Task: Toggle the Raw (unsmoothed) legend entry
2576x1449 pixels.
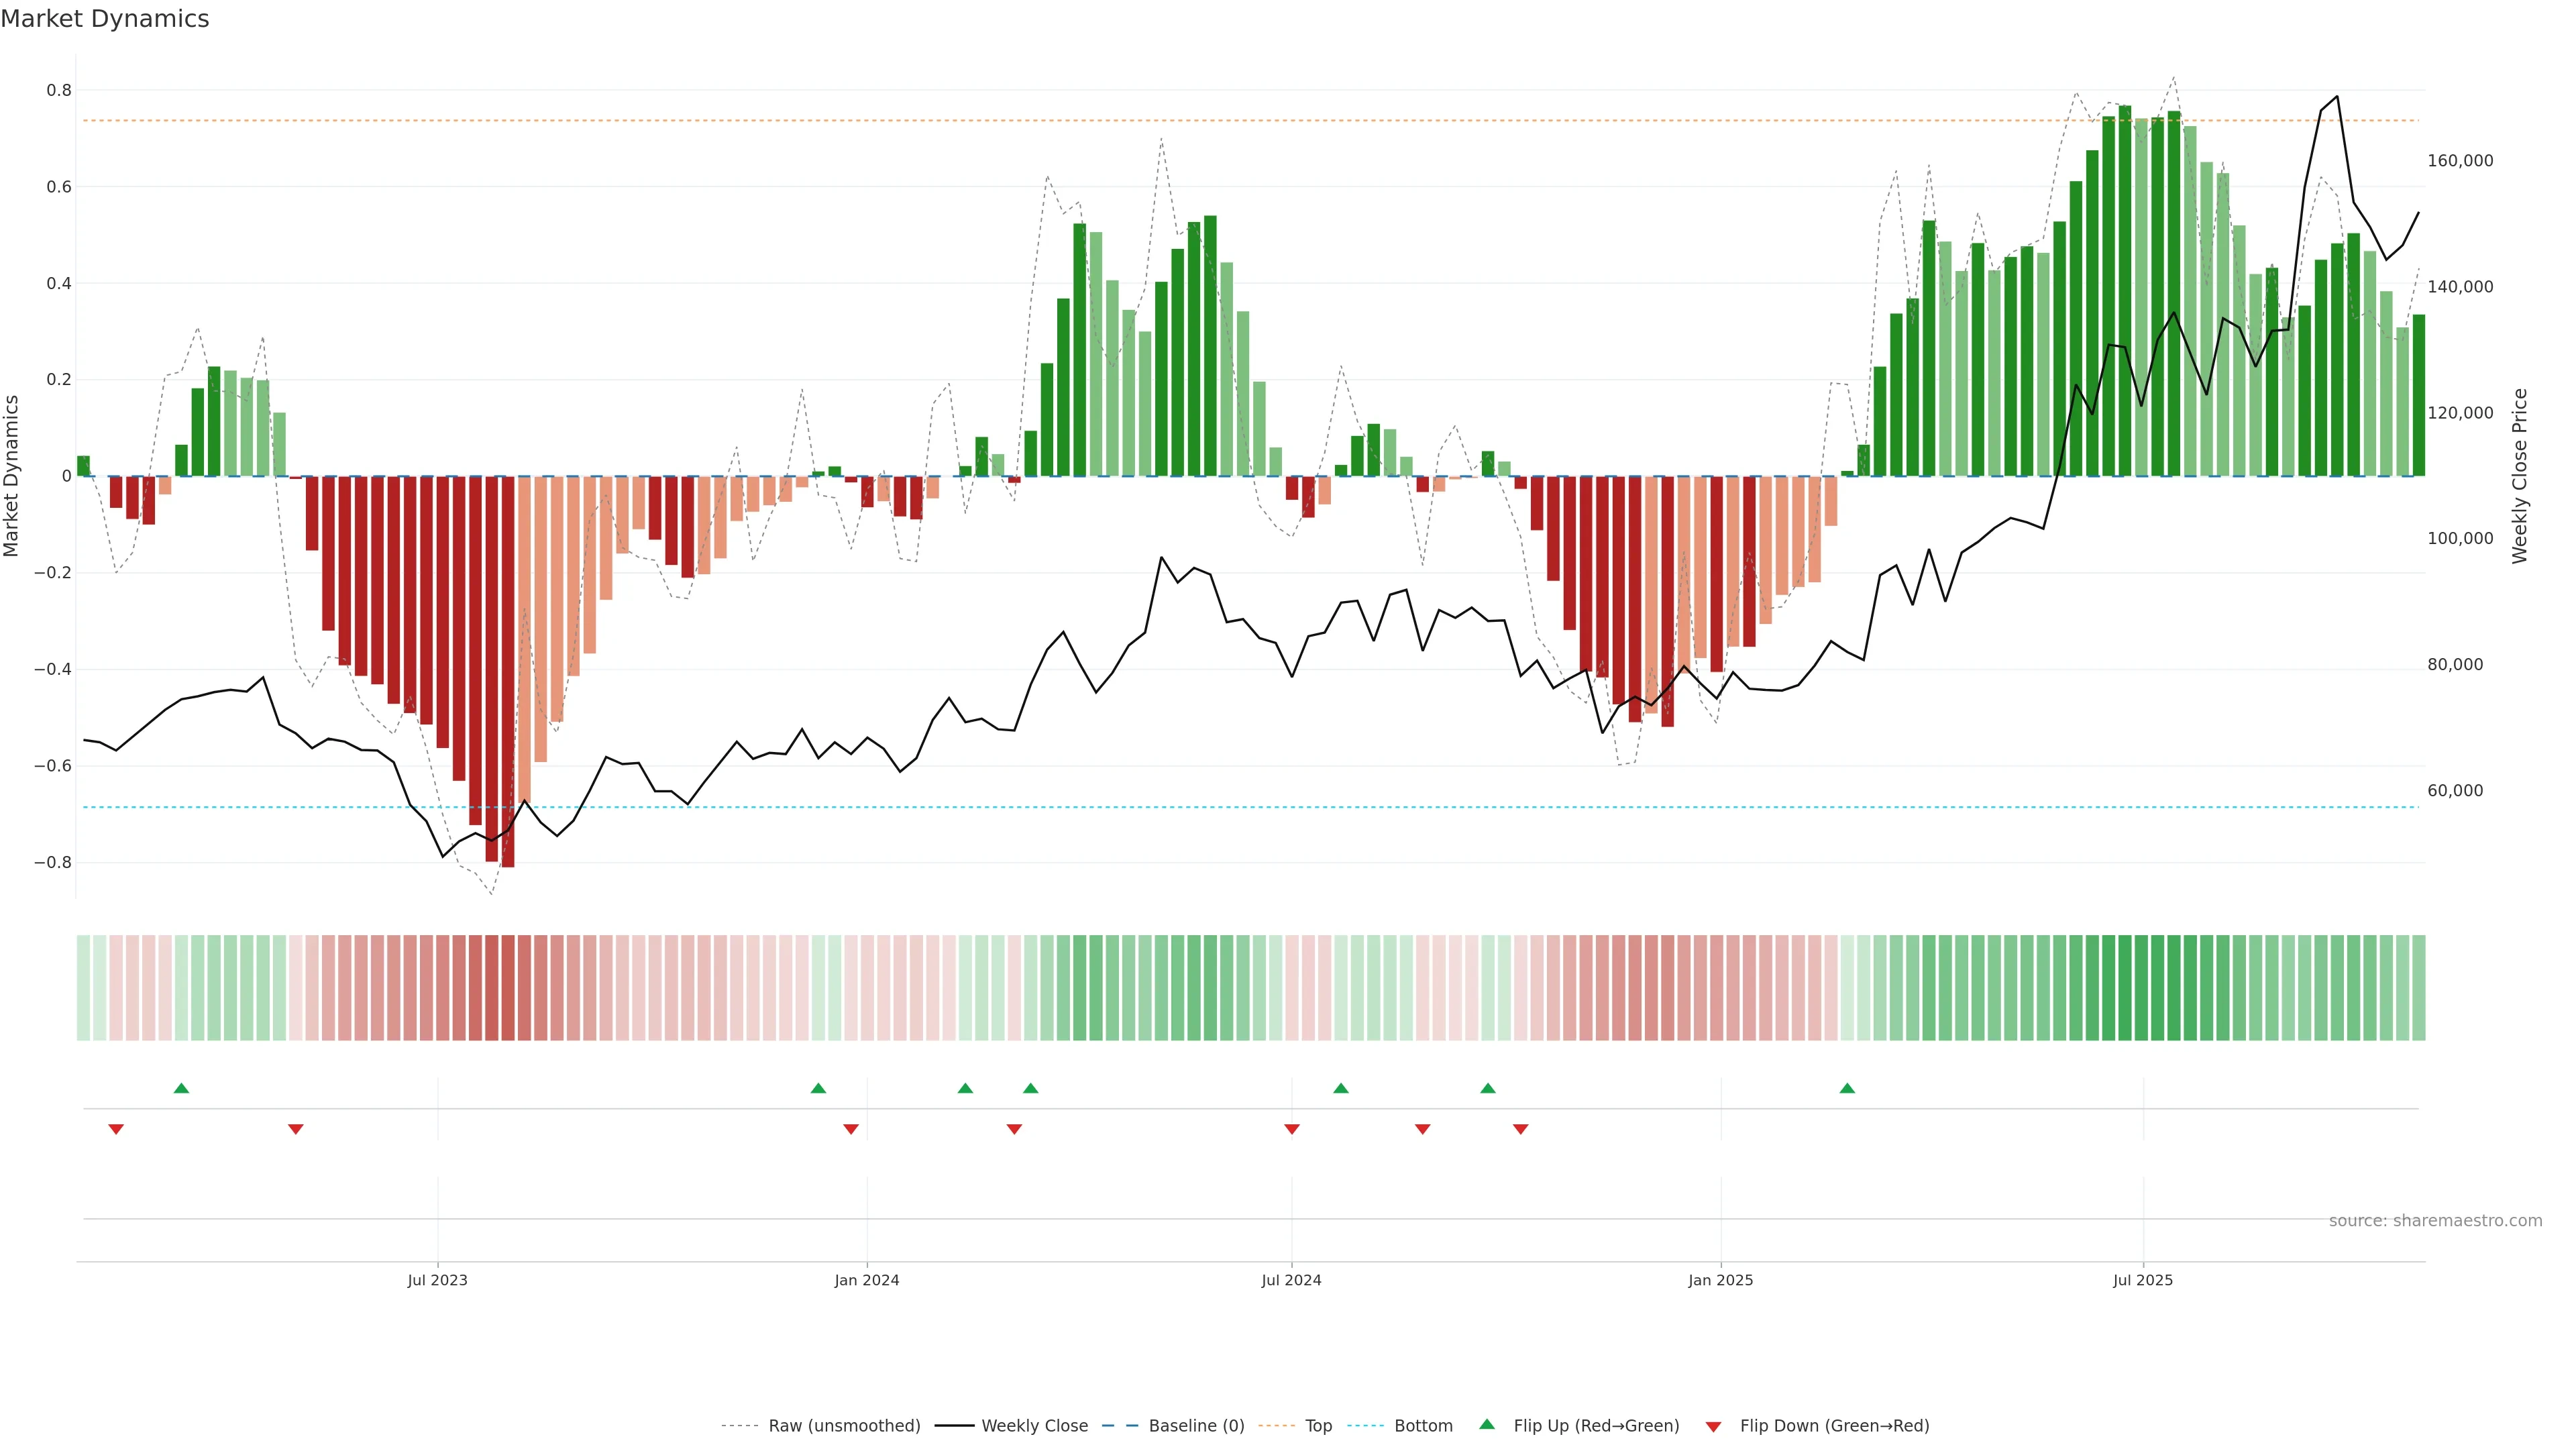Action: (x=844, y=1426)
